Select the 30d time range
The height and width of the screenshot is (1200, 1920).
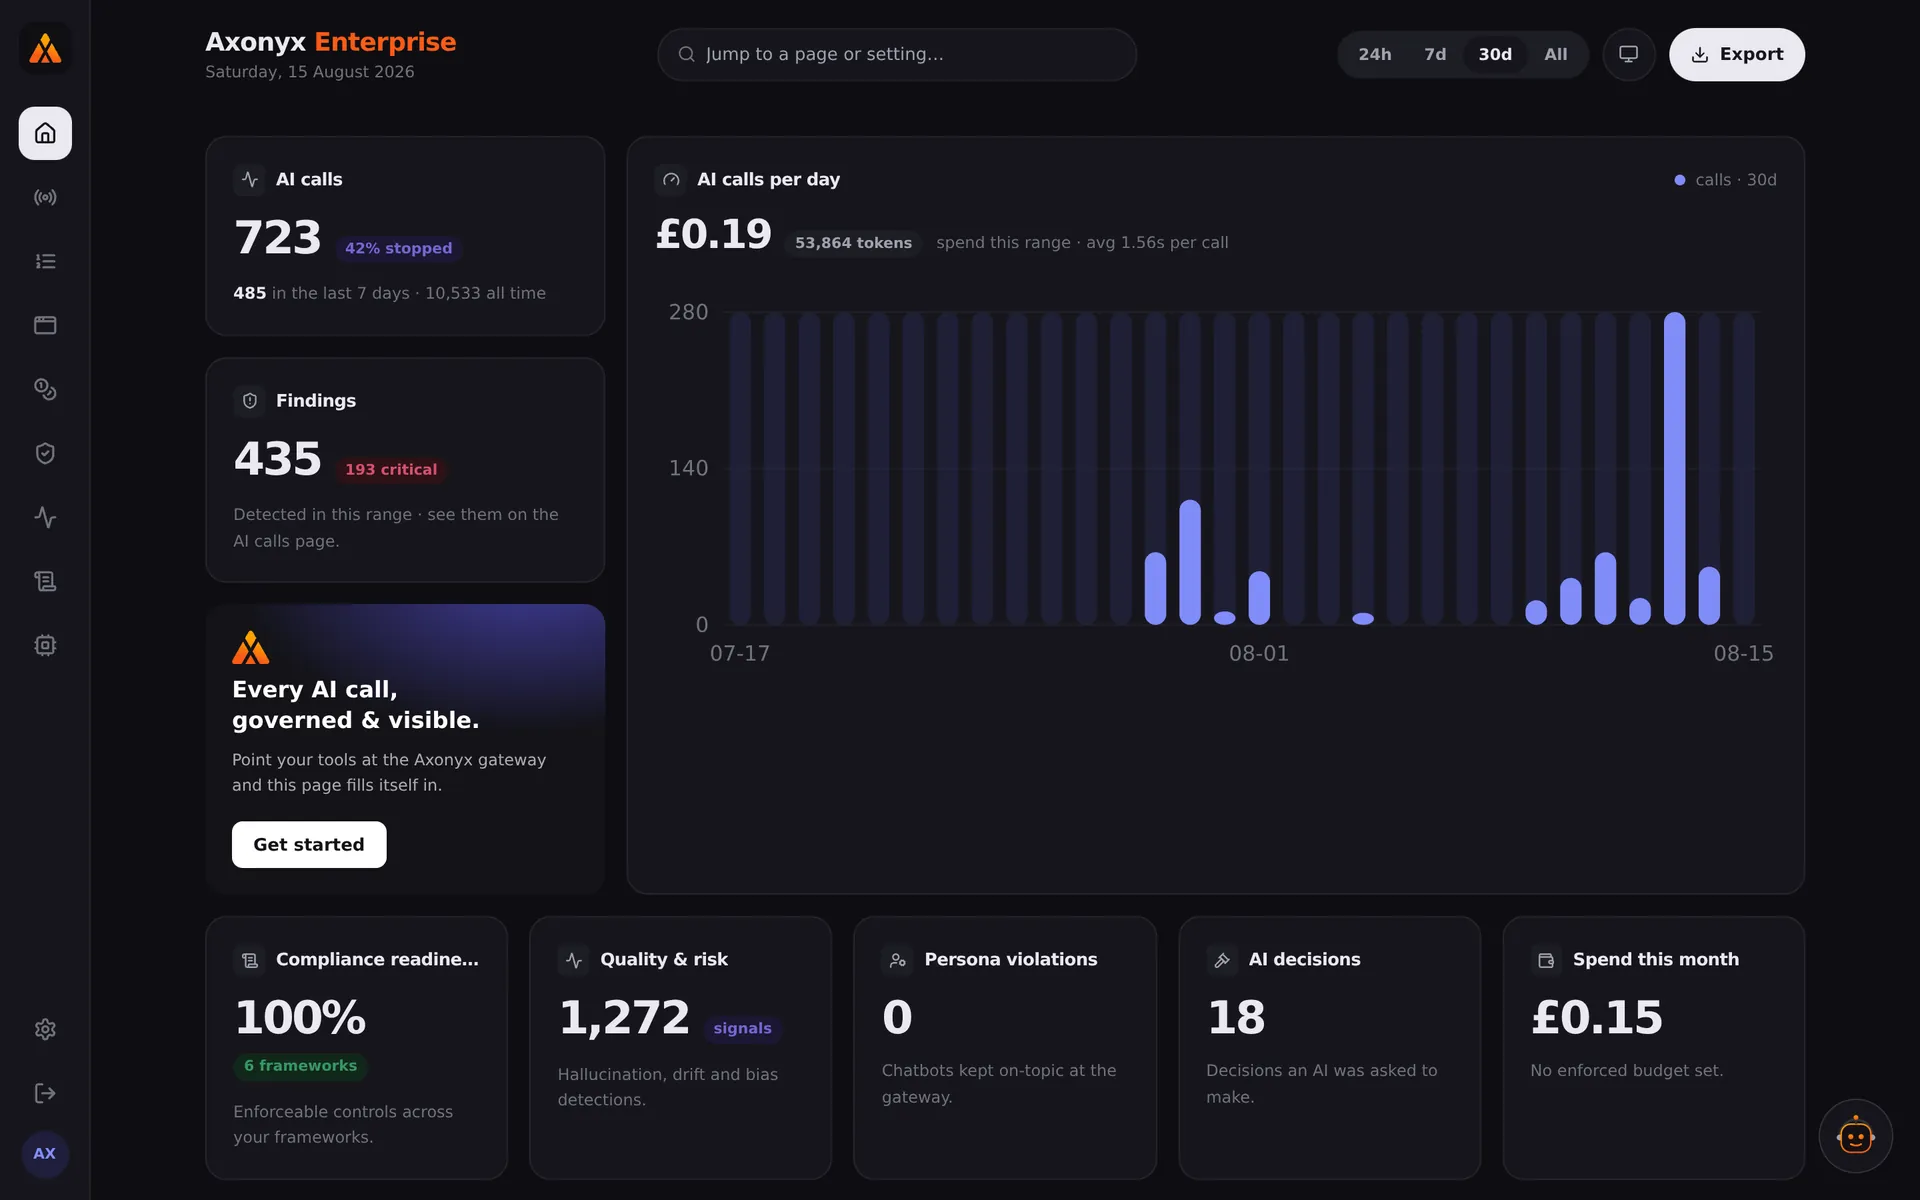(1495, 54)
